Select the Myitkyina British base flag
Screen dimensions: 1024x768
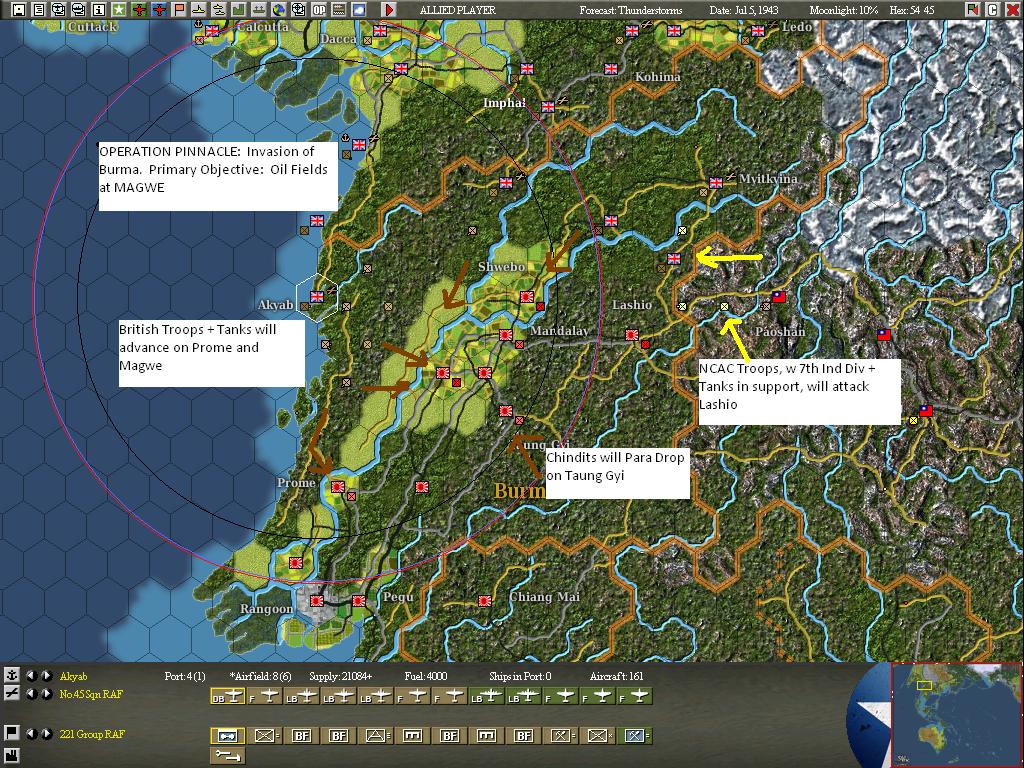tap(716, 183)
